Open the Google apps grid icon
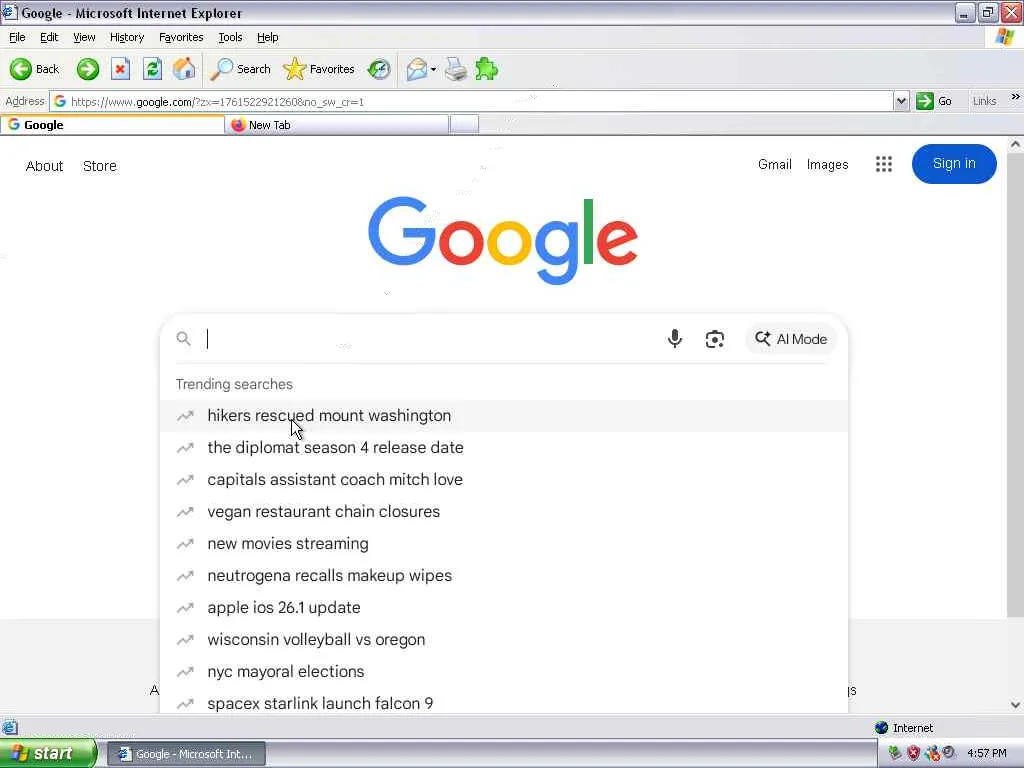1024x768 pixels. tap(884, 164)
